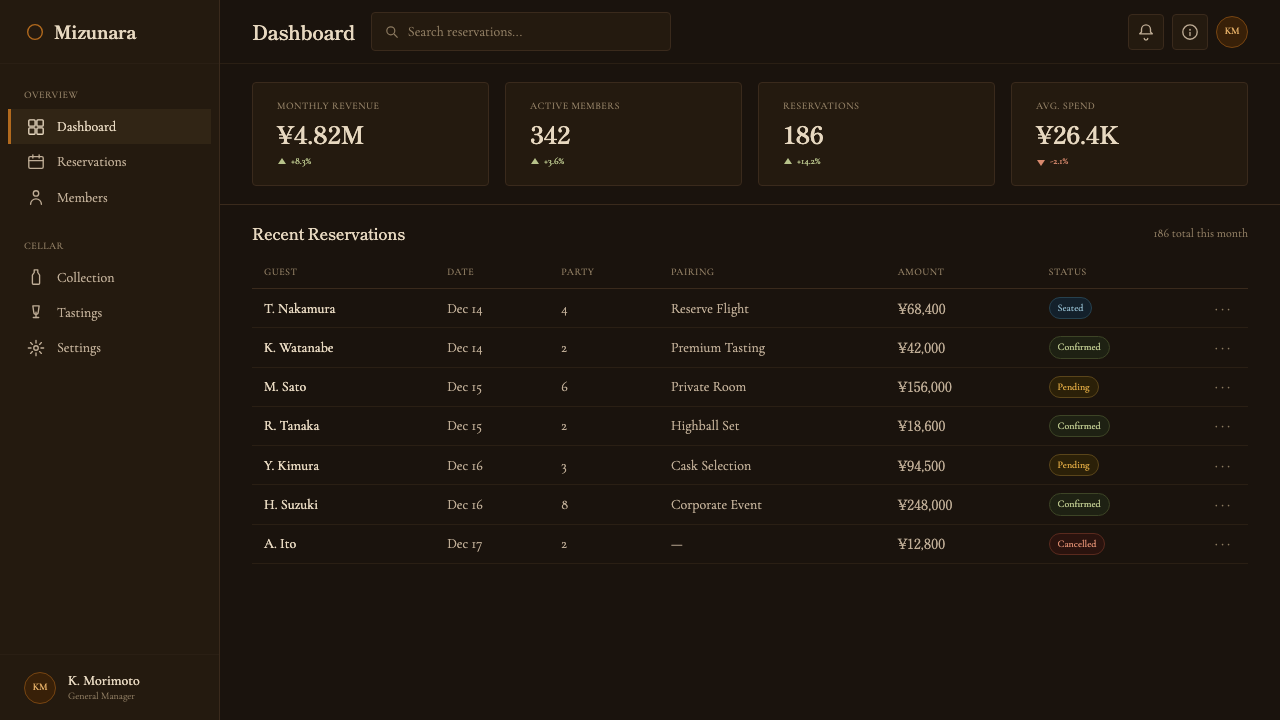Open row actions for H. Suzuki

[1222, 505]
